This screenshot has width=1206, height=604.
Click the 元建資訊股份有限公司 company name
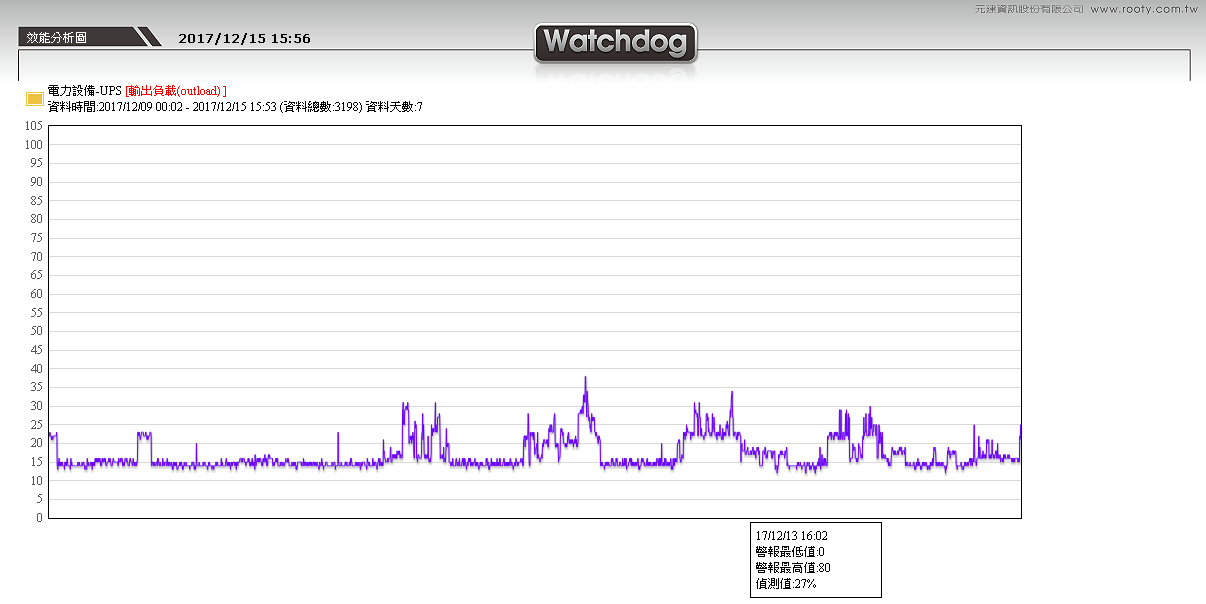click(x=1029, y=9)
